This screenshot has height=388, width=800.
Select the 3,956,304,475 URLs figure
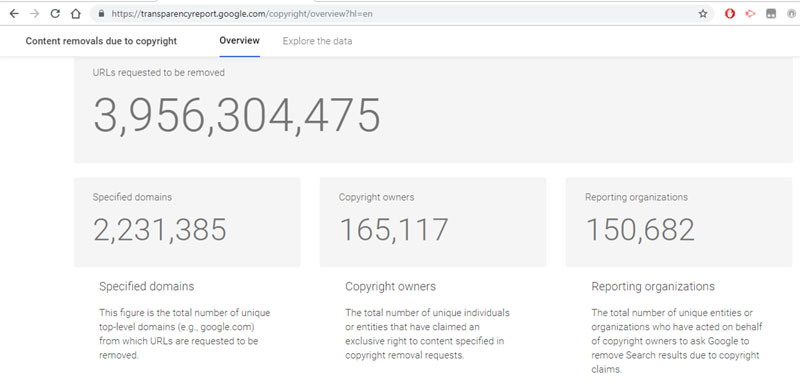[x=237, y=115]
